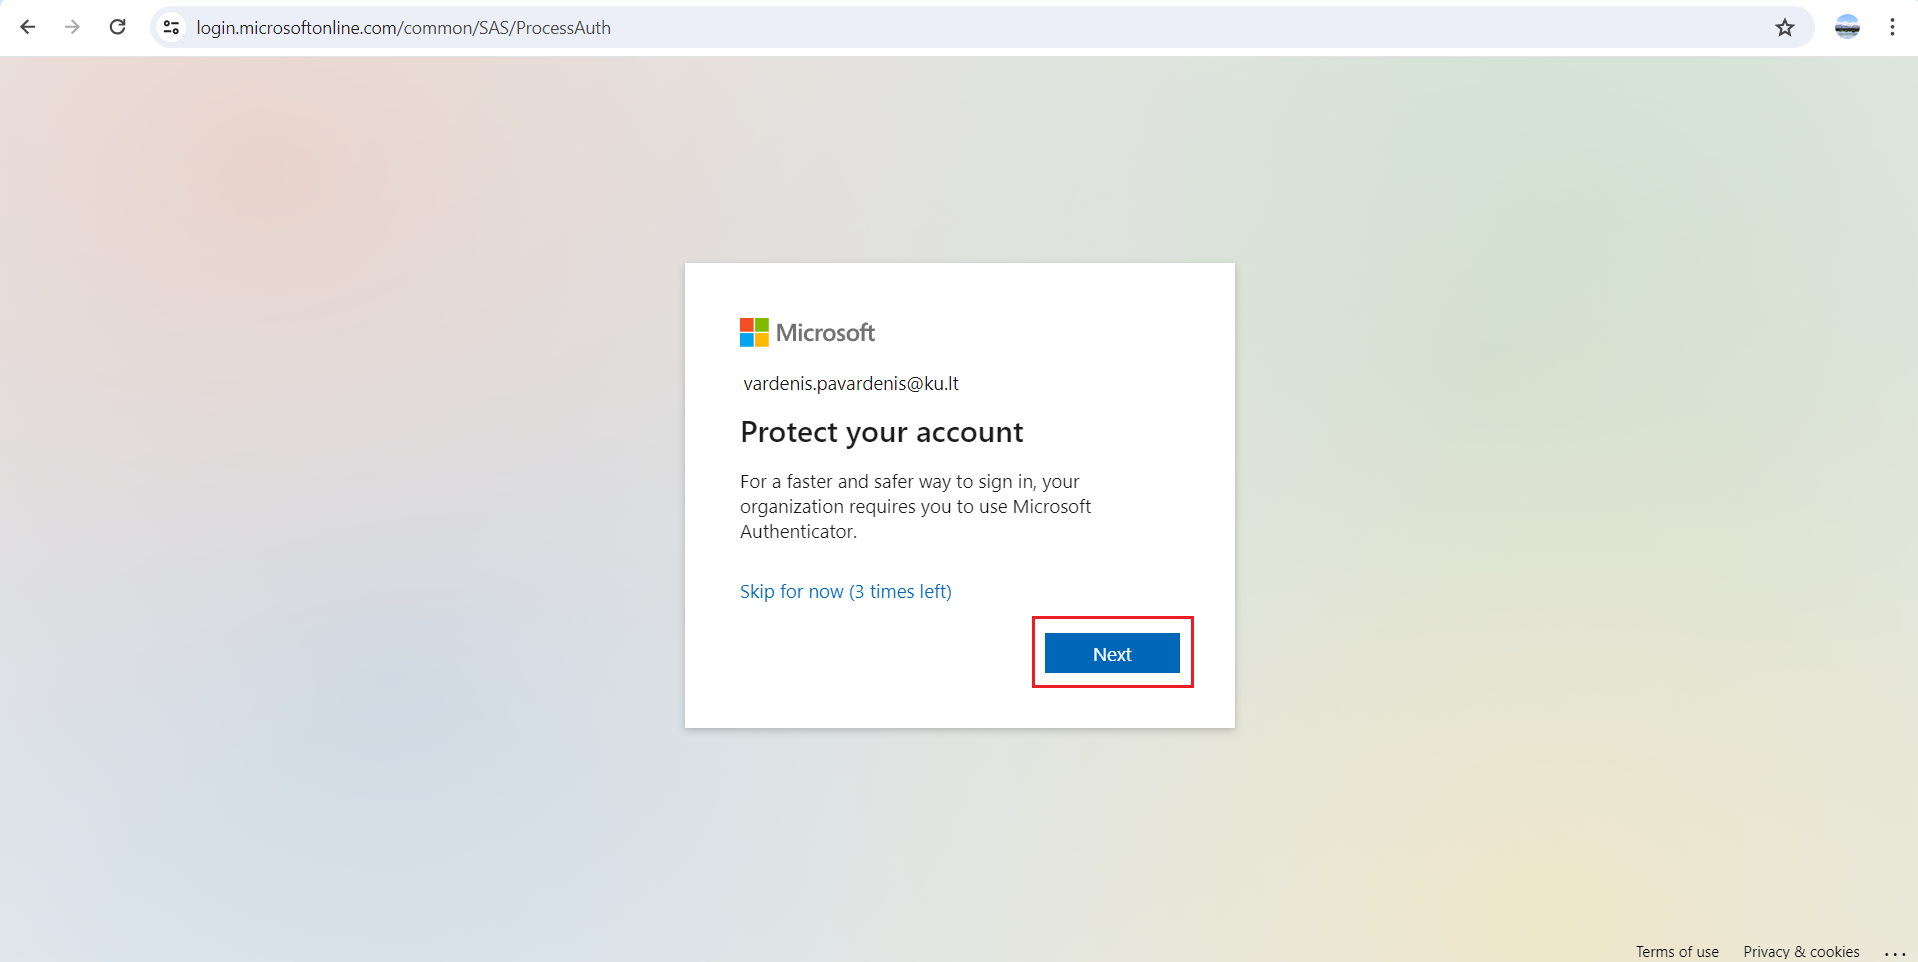Select the URL text in the omnibox

[403, 27]
